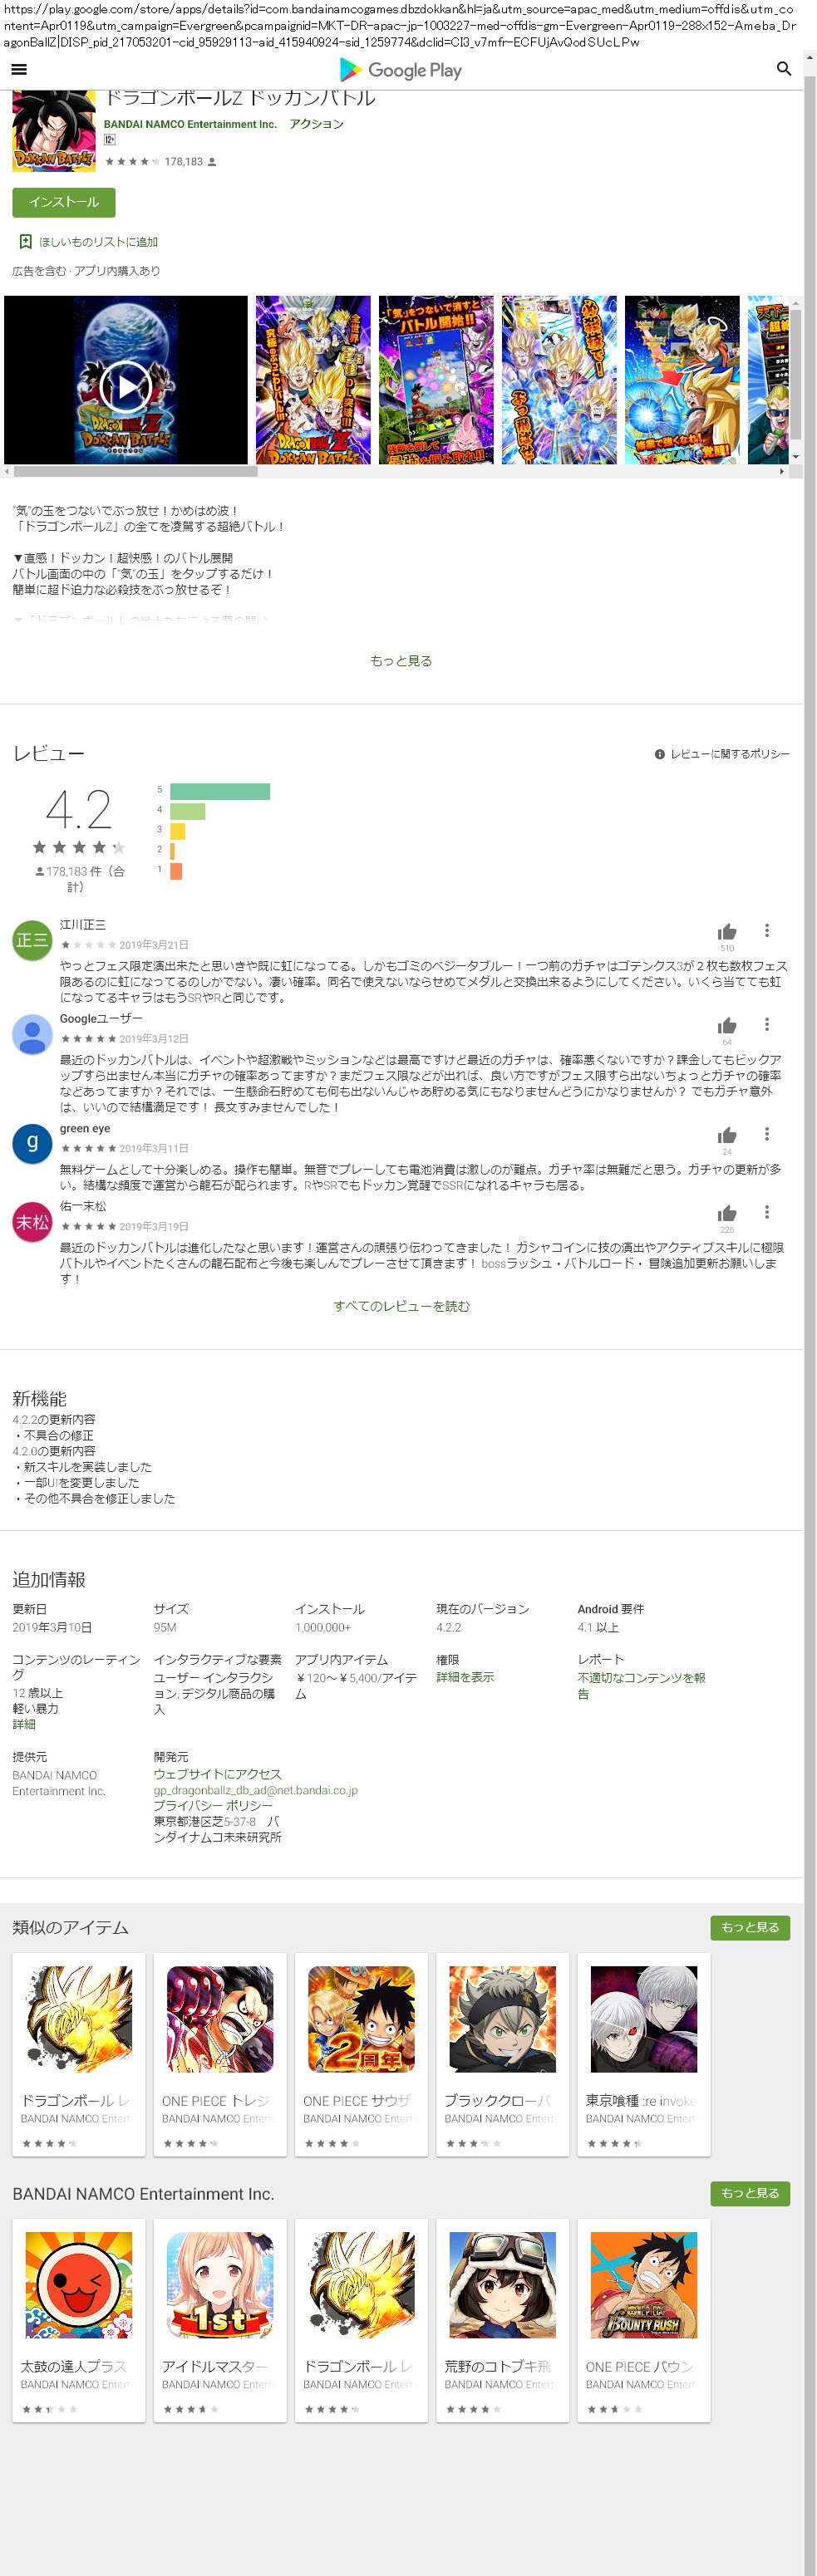817x2576 pixels.
Task: Open the fifth screenshot thumbnail
Action: [682, 380]
